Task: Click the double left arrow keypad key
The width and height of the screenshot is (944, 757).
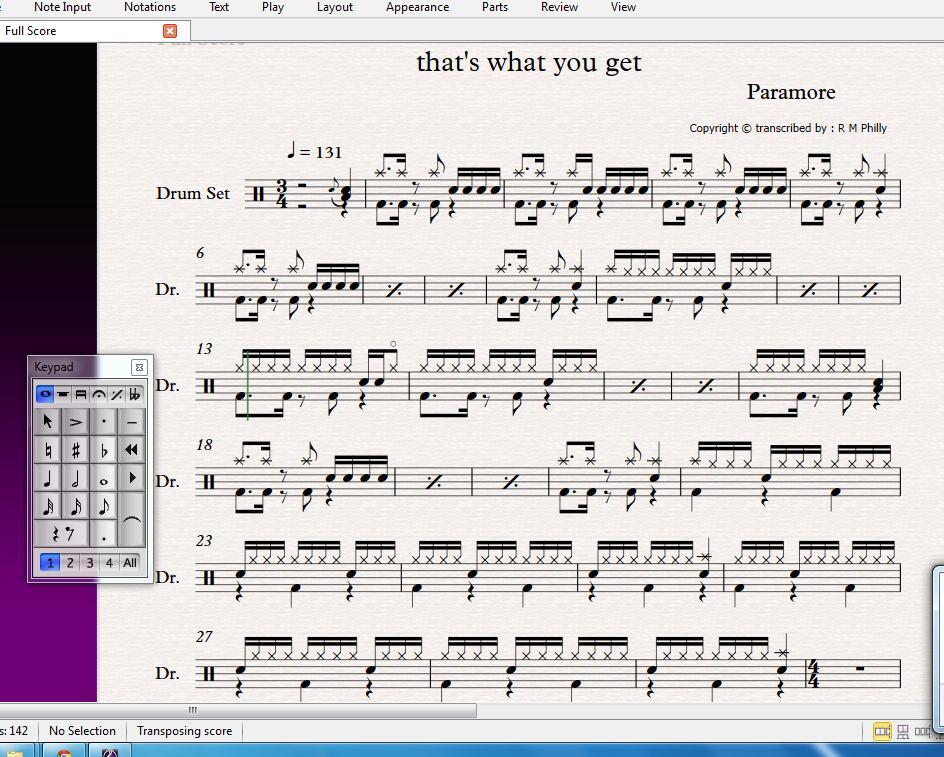Action: 131,450
